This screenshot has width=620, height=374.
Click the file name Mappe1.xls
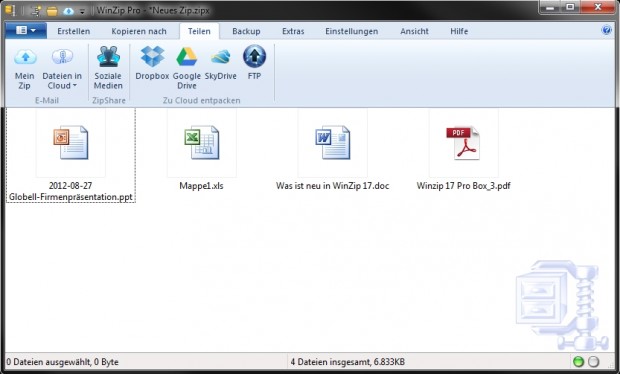[201, 186]
